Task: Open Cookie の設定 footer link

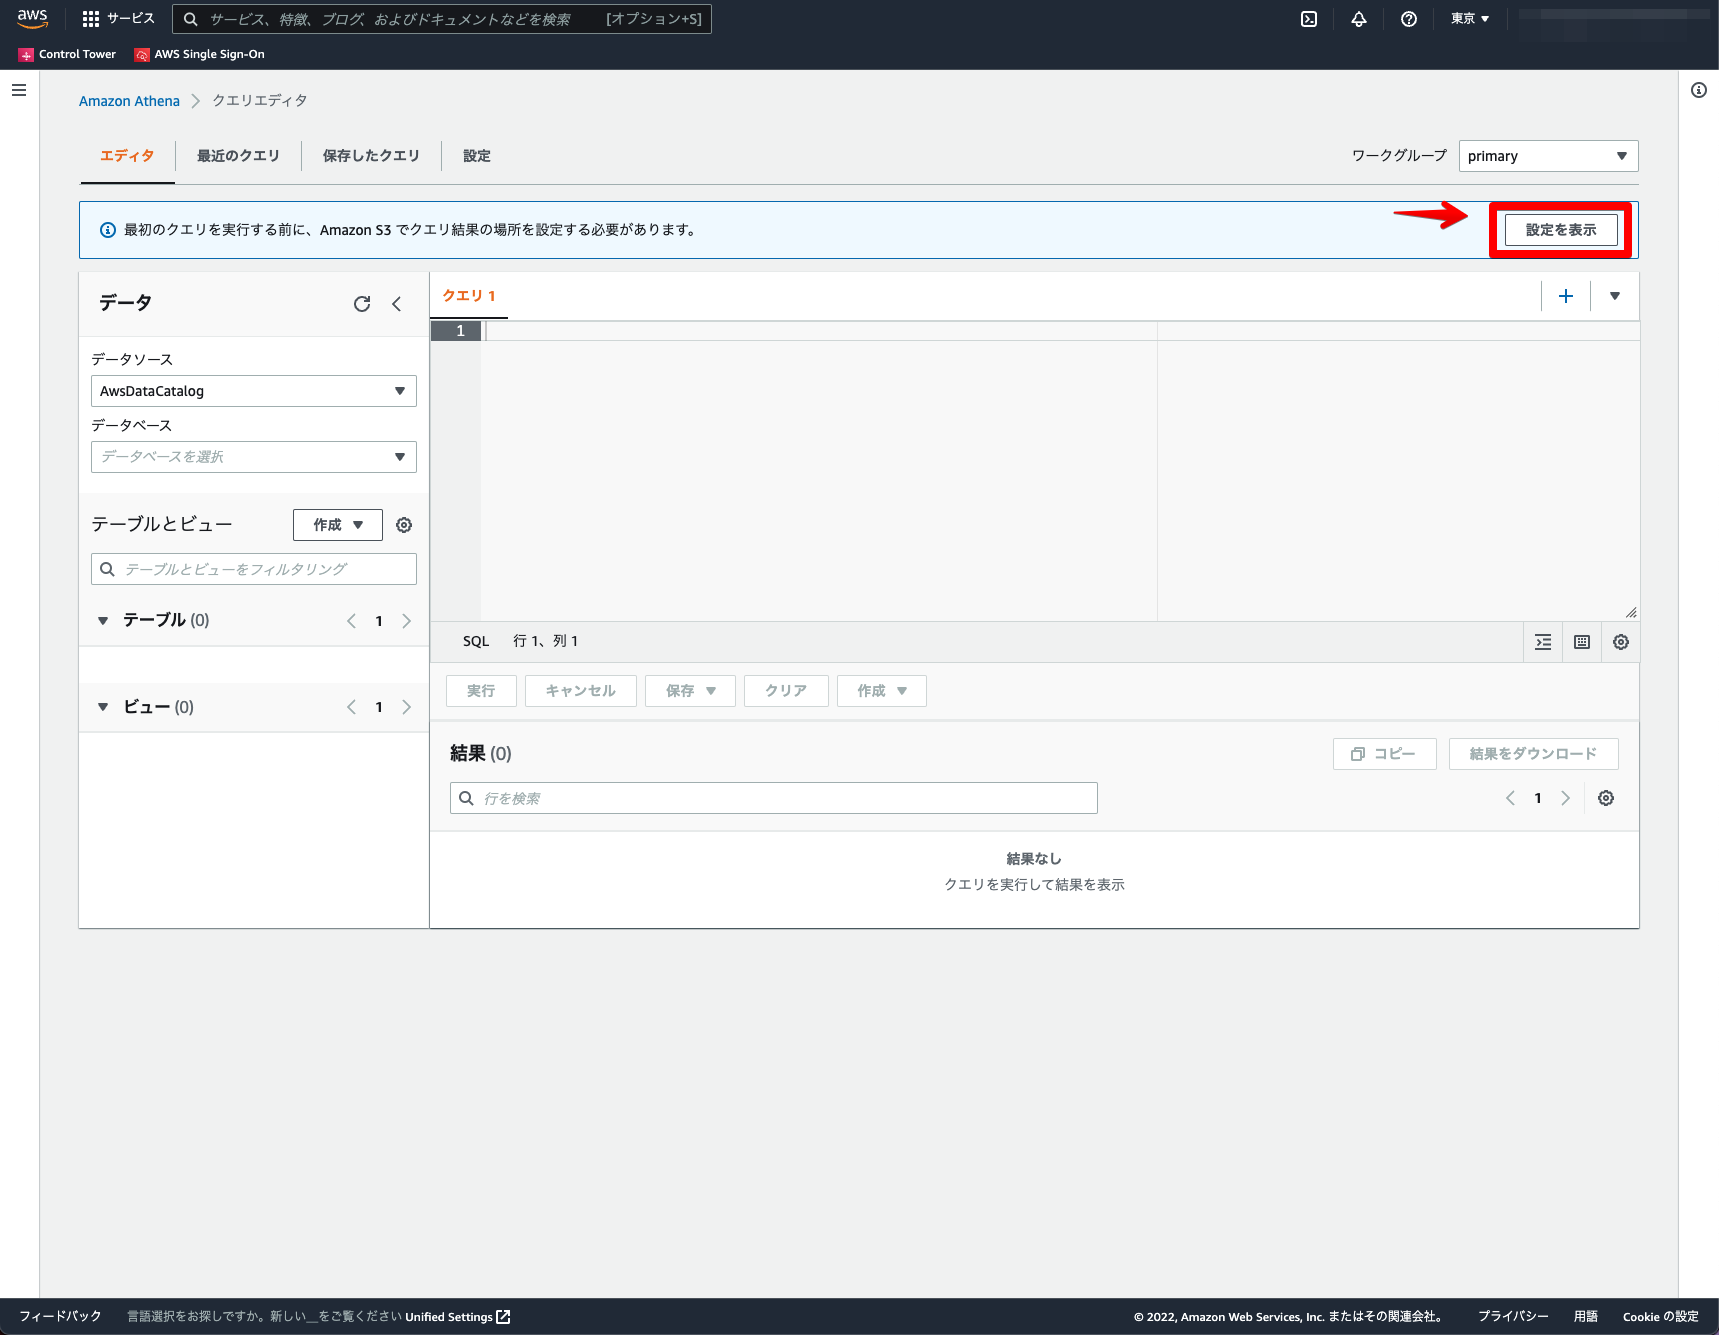Action: point(1661,1317)
